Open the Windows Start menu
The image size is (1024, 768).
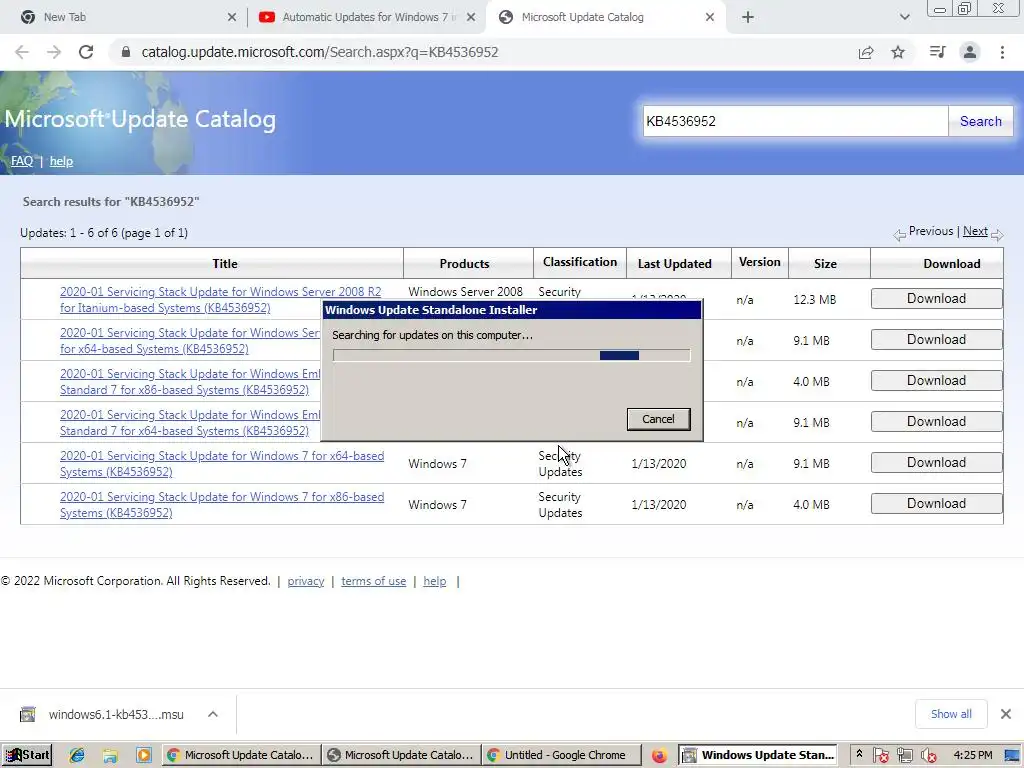point(27,755)
